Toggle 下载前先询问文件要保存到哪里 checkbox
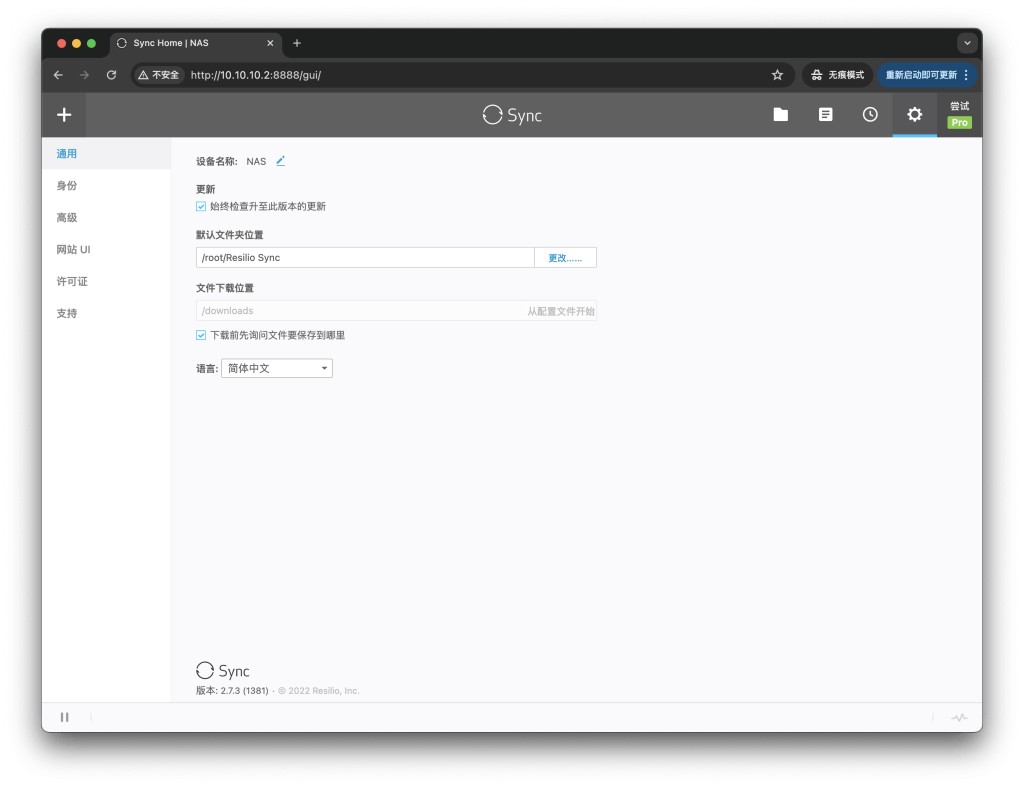Viewport: 1024px width, 787px height. coord(201,335)
